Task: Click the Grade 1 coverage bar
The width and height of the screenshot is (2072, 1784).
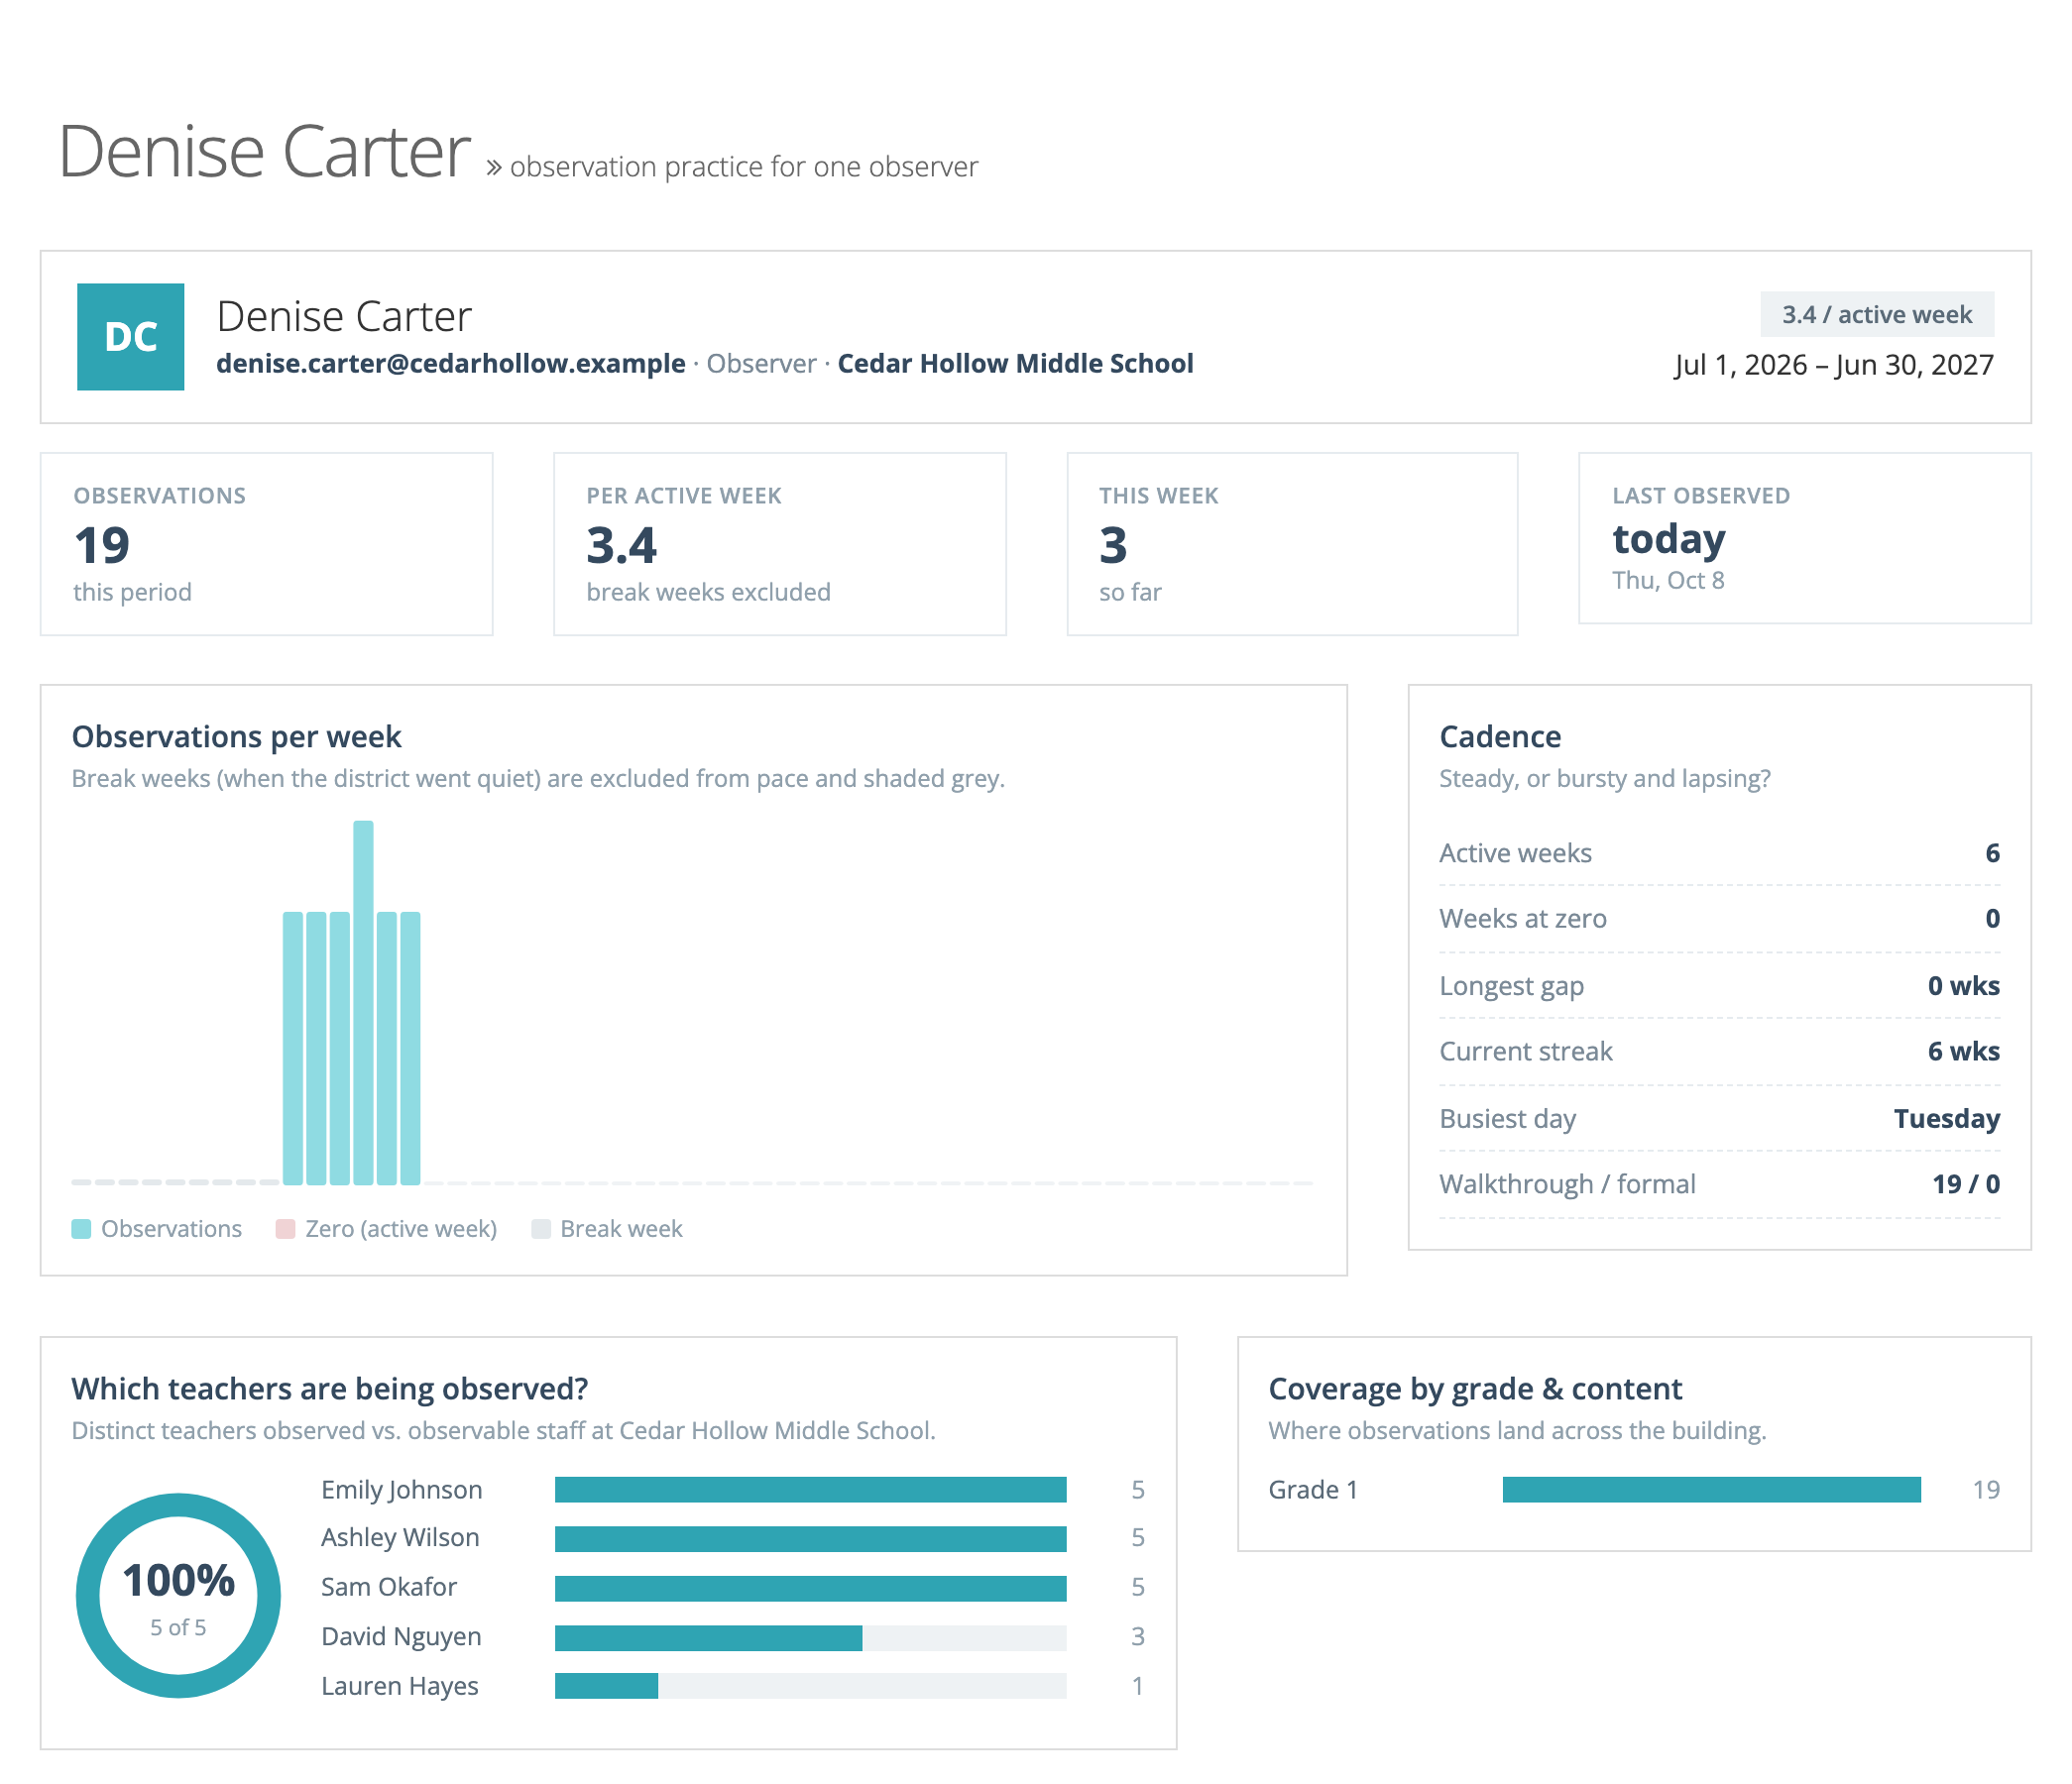Action: click(x=1712, y=1490)
